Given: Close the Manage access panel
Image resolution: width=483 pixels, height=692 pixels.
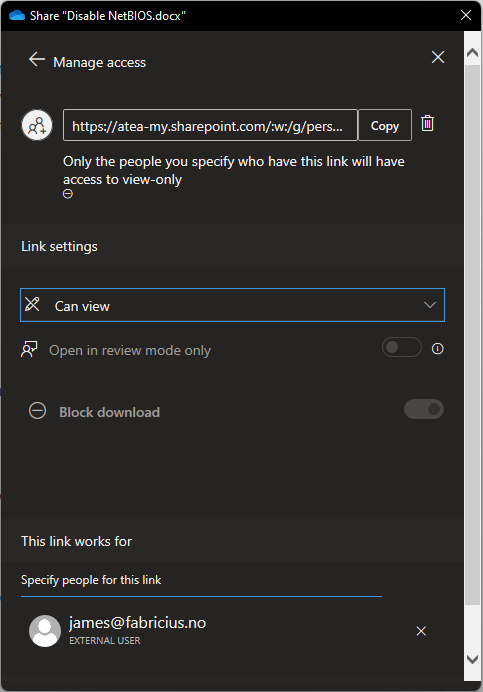Looking at the screenshot, I should (x=438, y=57).
